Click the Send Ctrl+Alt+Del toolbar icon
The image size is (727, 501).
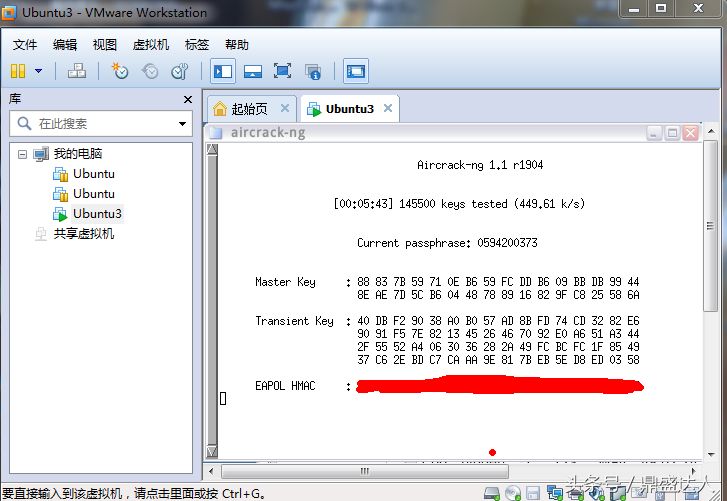[x=77, y=71]
